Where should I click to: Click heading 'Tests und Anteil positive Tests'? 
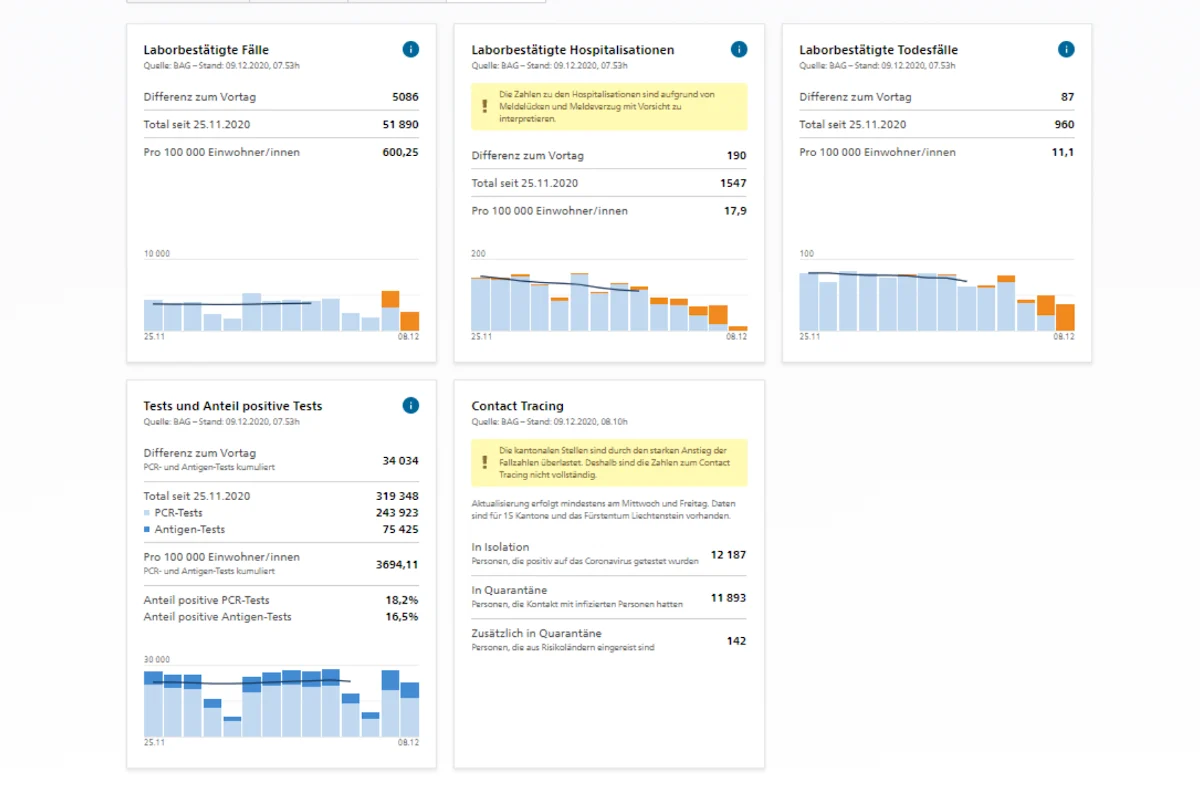(x=233, y=406)
